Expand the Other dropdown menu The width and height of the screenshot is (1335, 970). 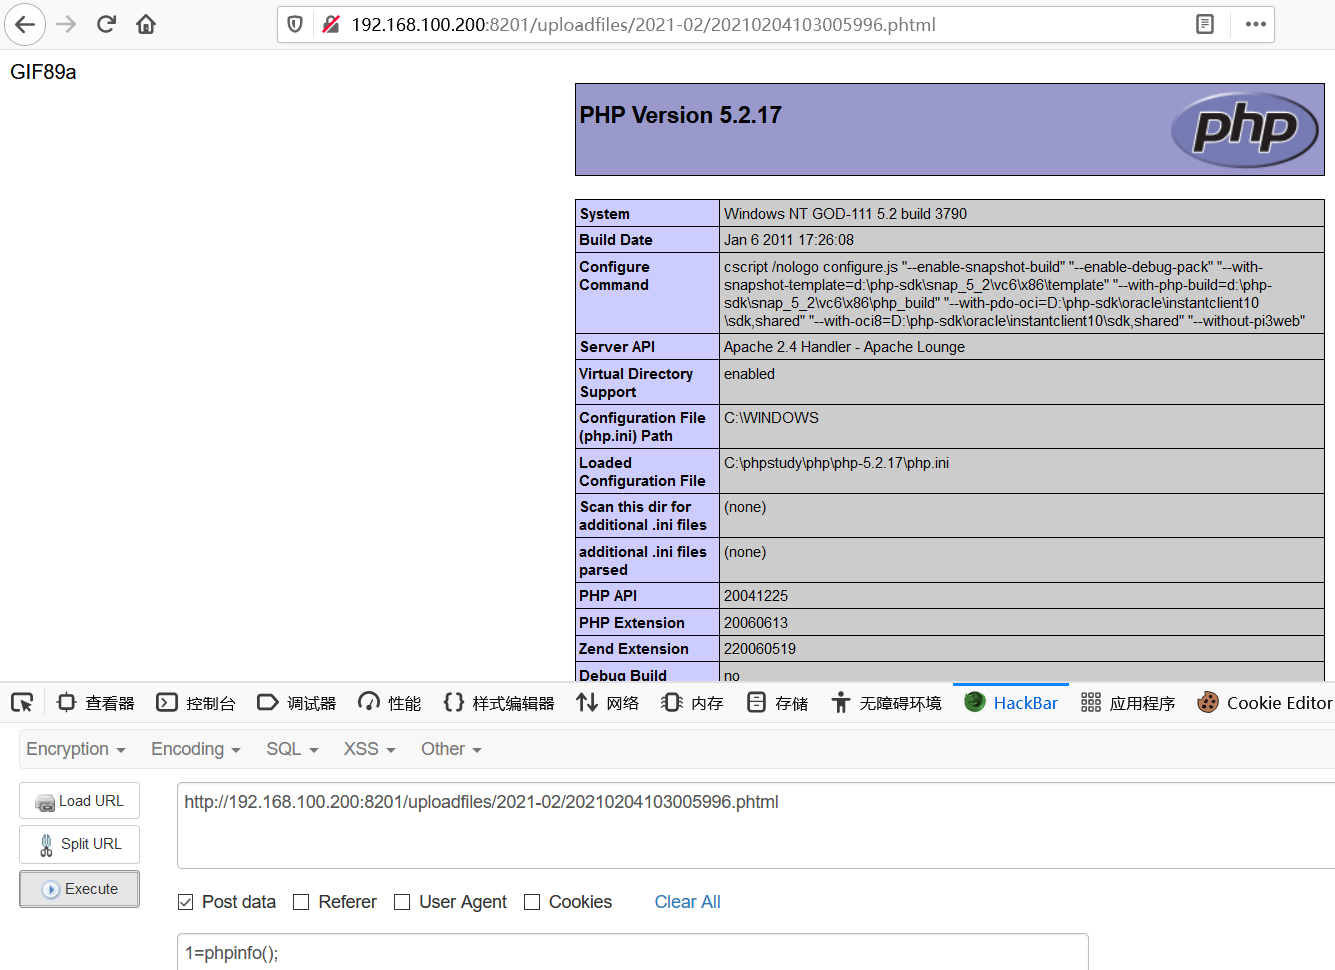pyautogui.click(x=451, y=749)
